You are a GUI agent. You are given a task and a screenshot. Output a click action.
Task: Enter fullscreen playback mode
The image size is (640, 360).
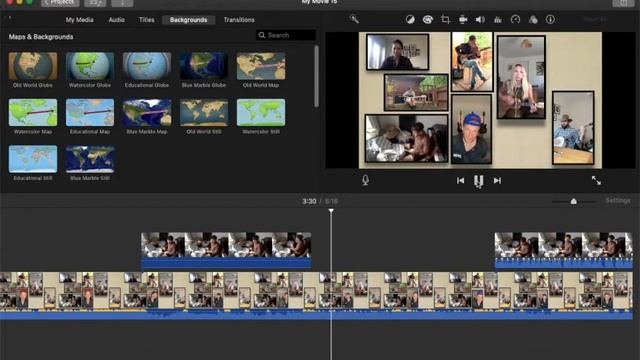point(596,180)
